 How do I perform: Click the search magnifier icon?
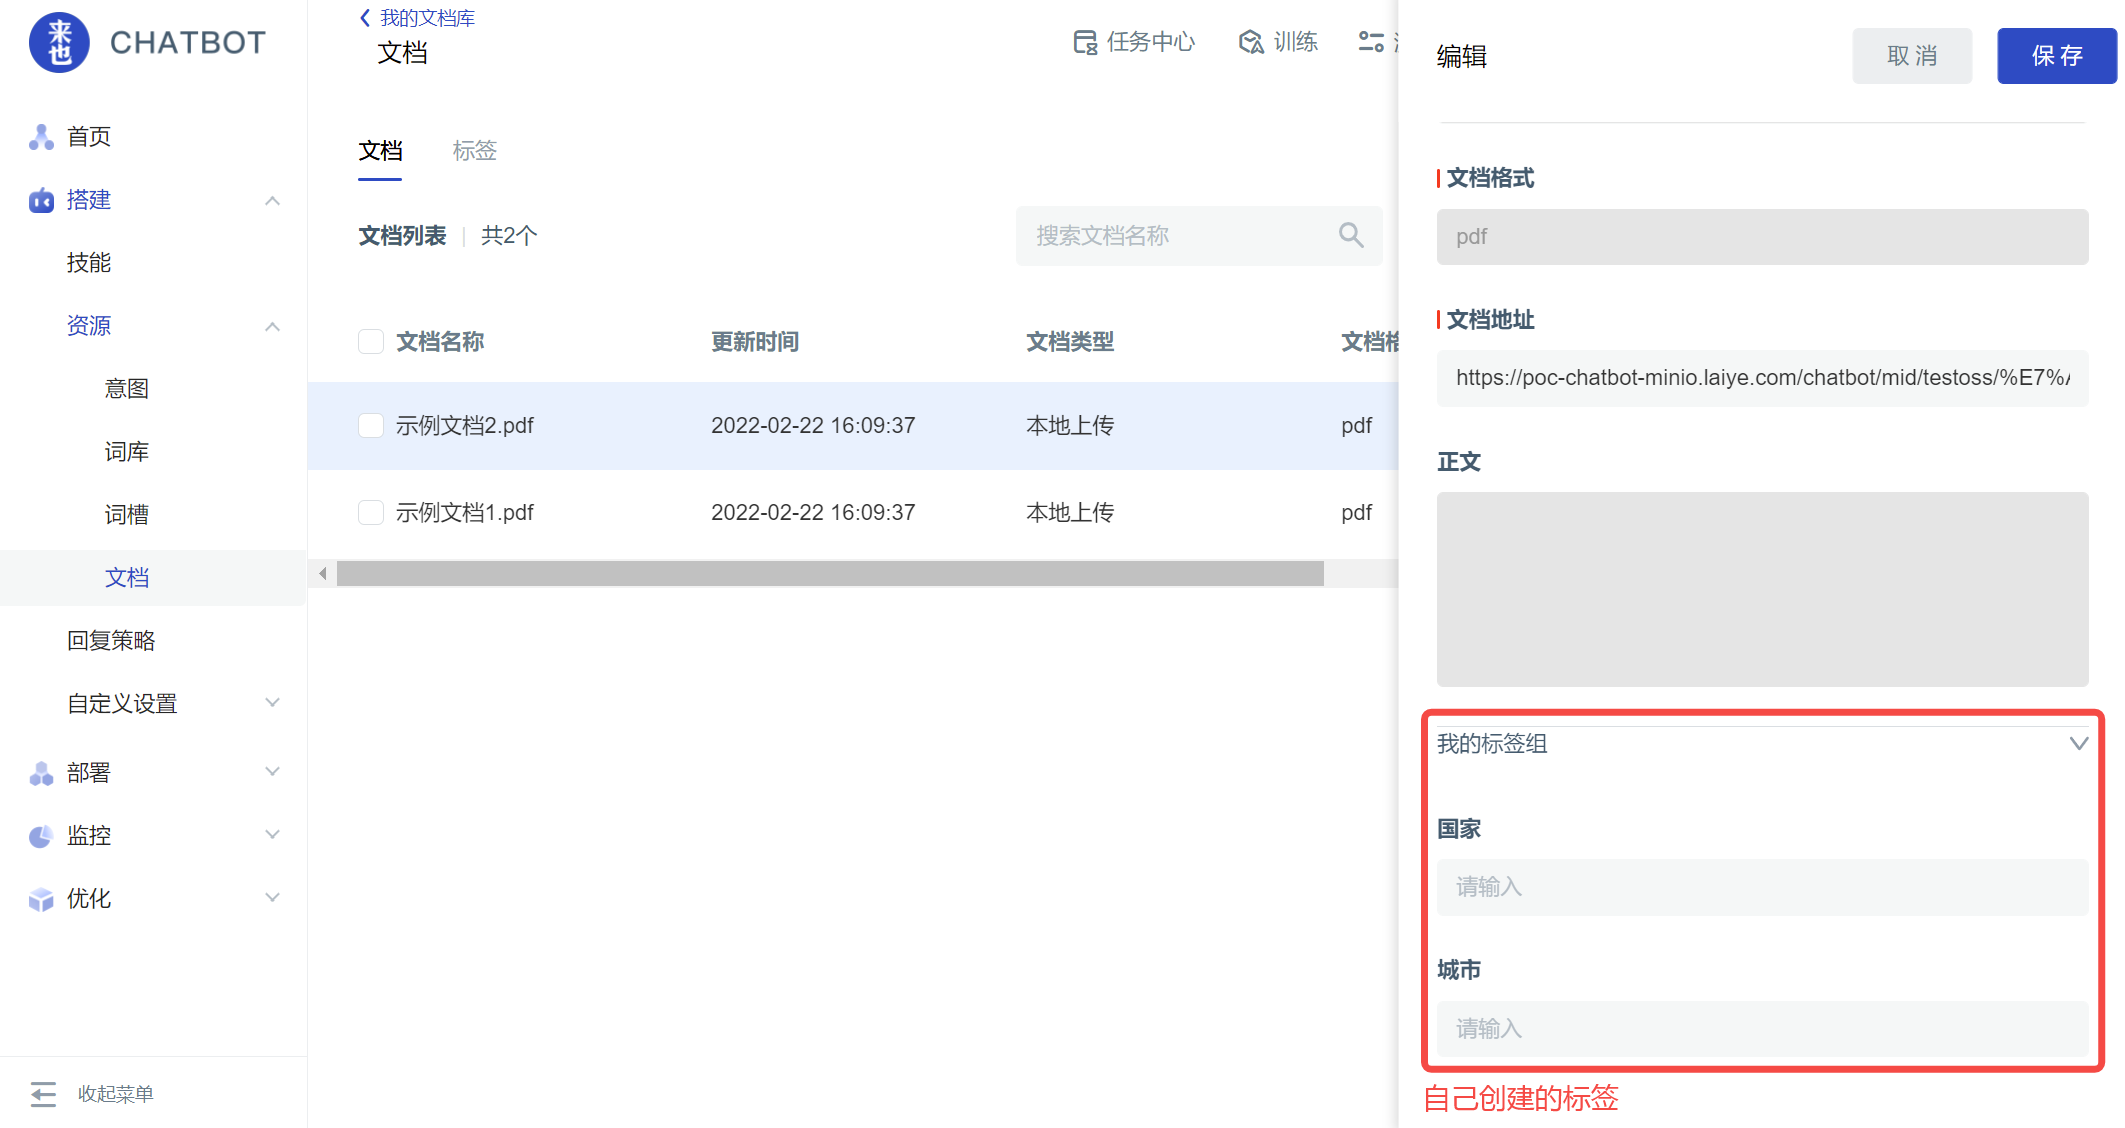(1351, 235)
